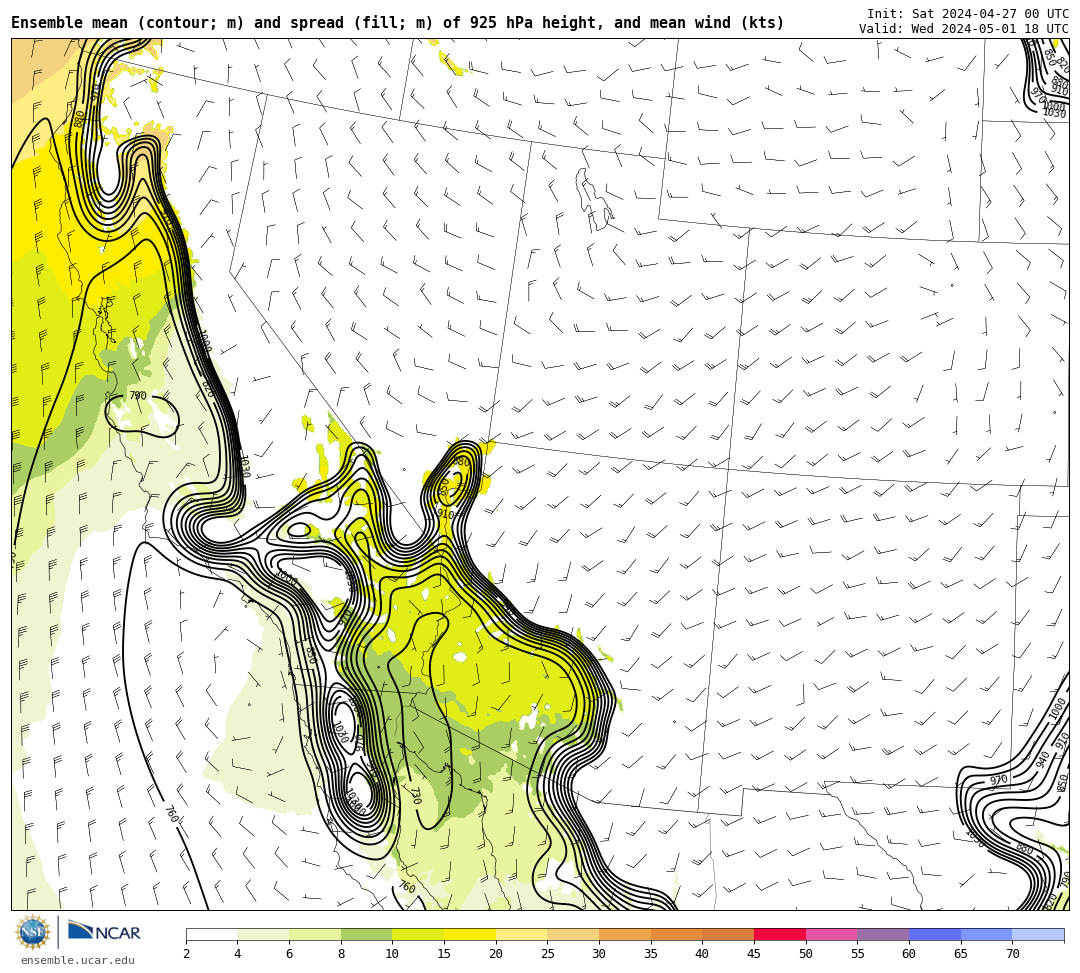Click the red 45-50 colorbar segment

[780, 934]
